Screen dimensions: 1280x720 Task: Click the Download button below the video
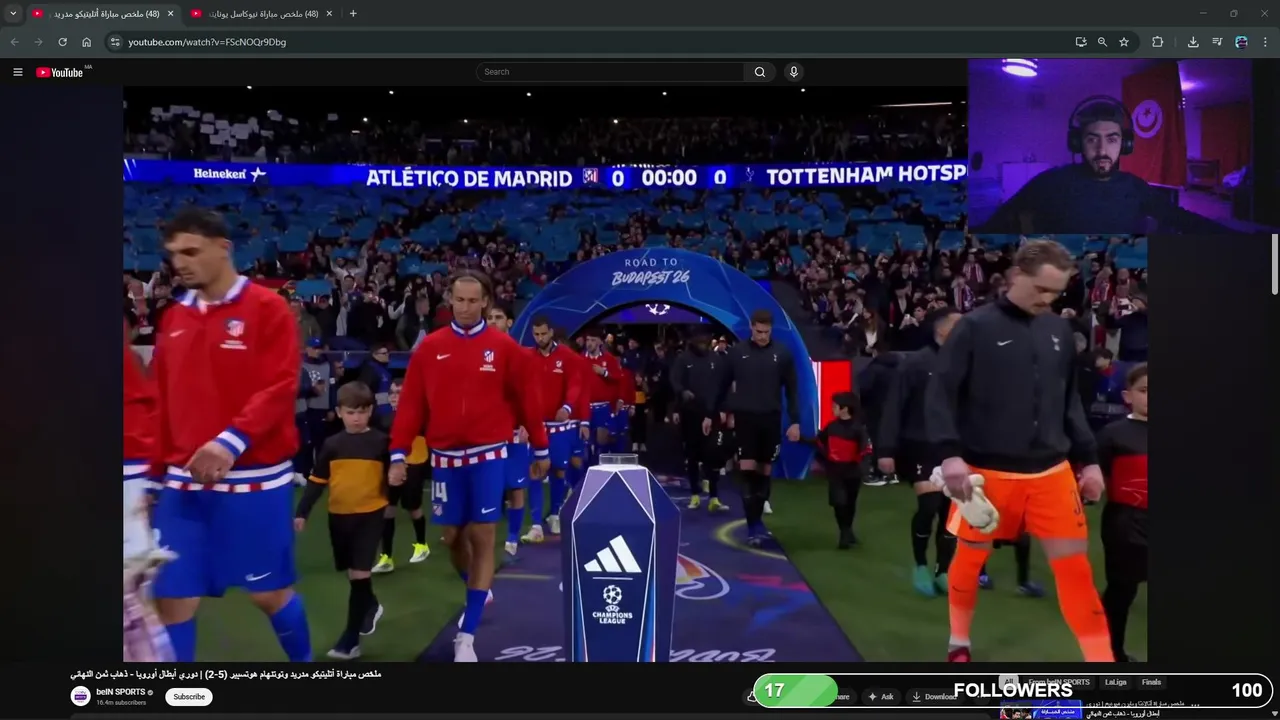coord(934,697)
